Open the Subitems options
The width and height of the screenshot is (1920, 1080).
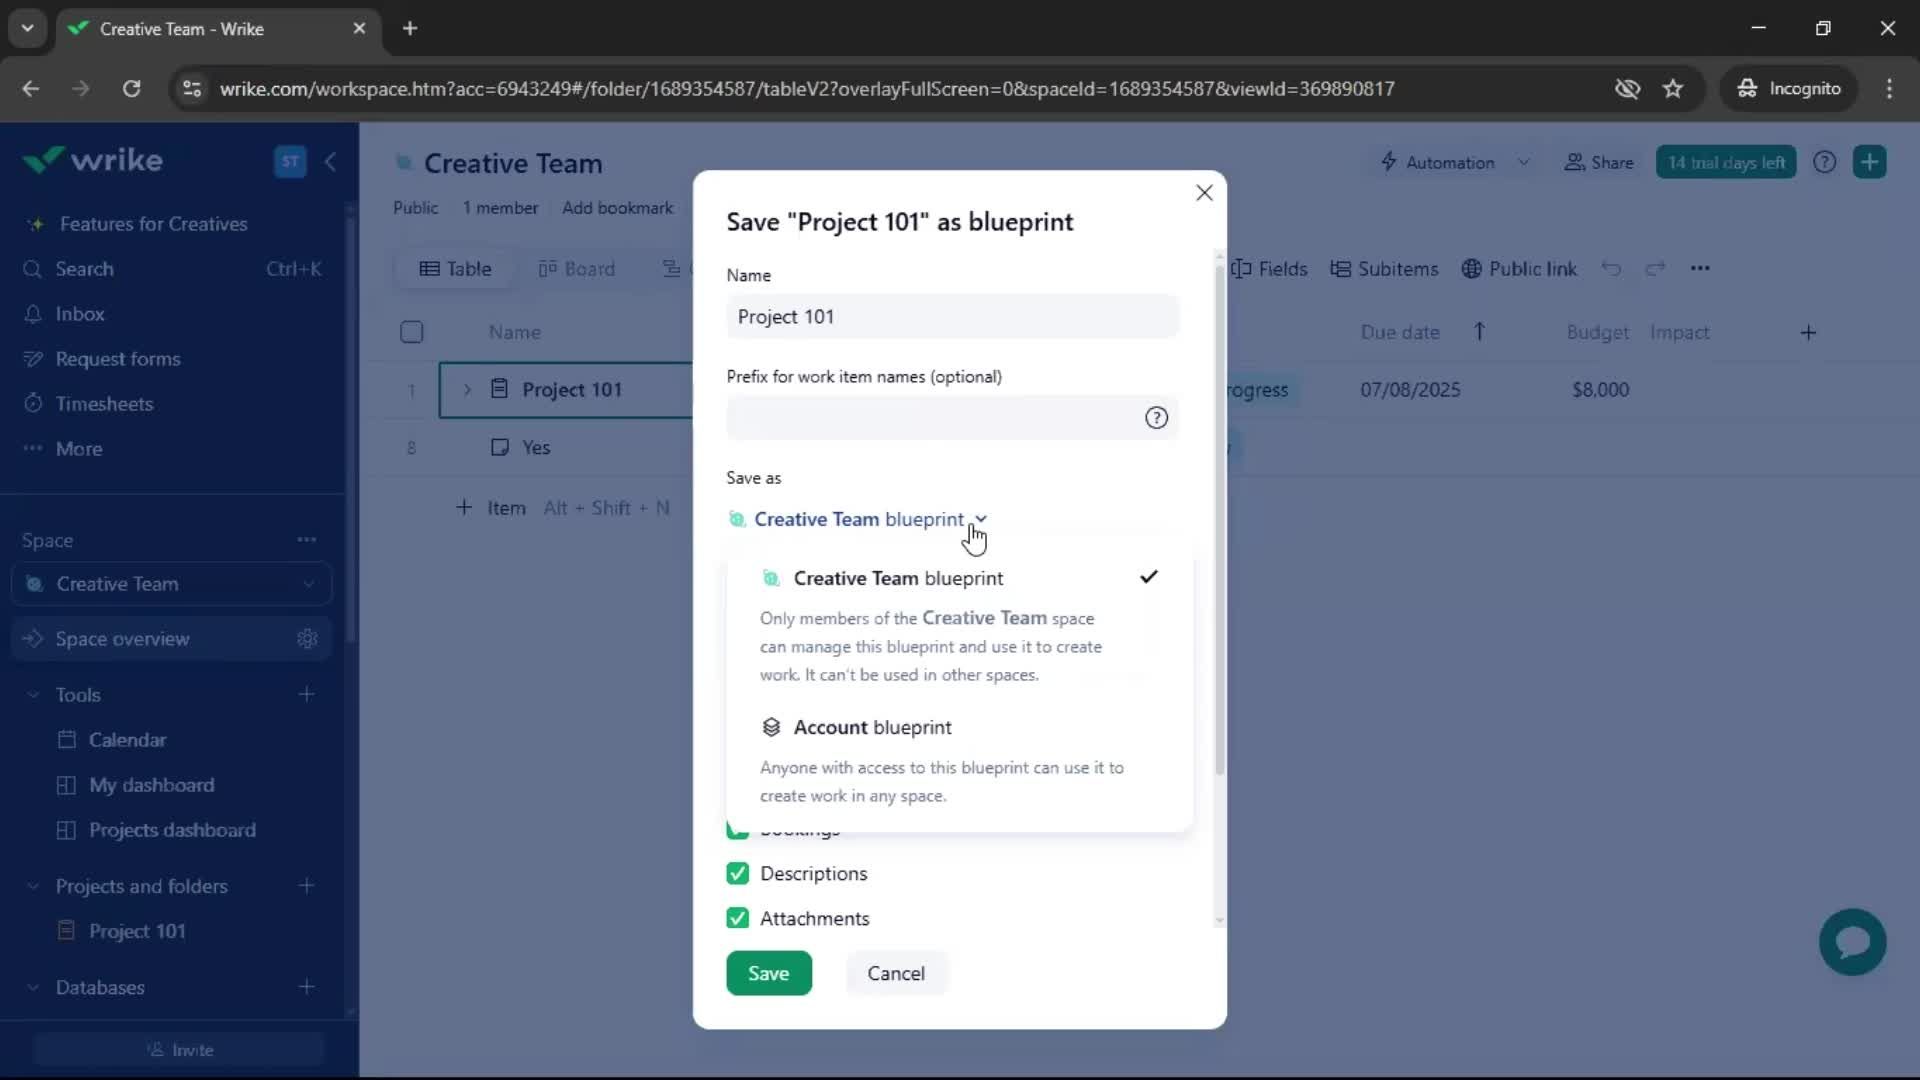[1384, 269]
